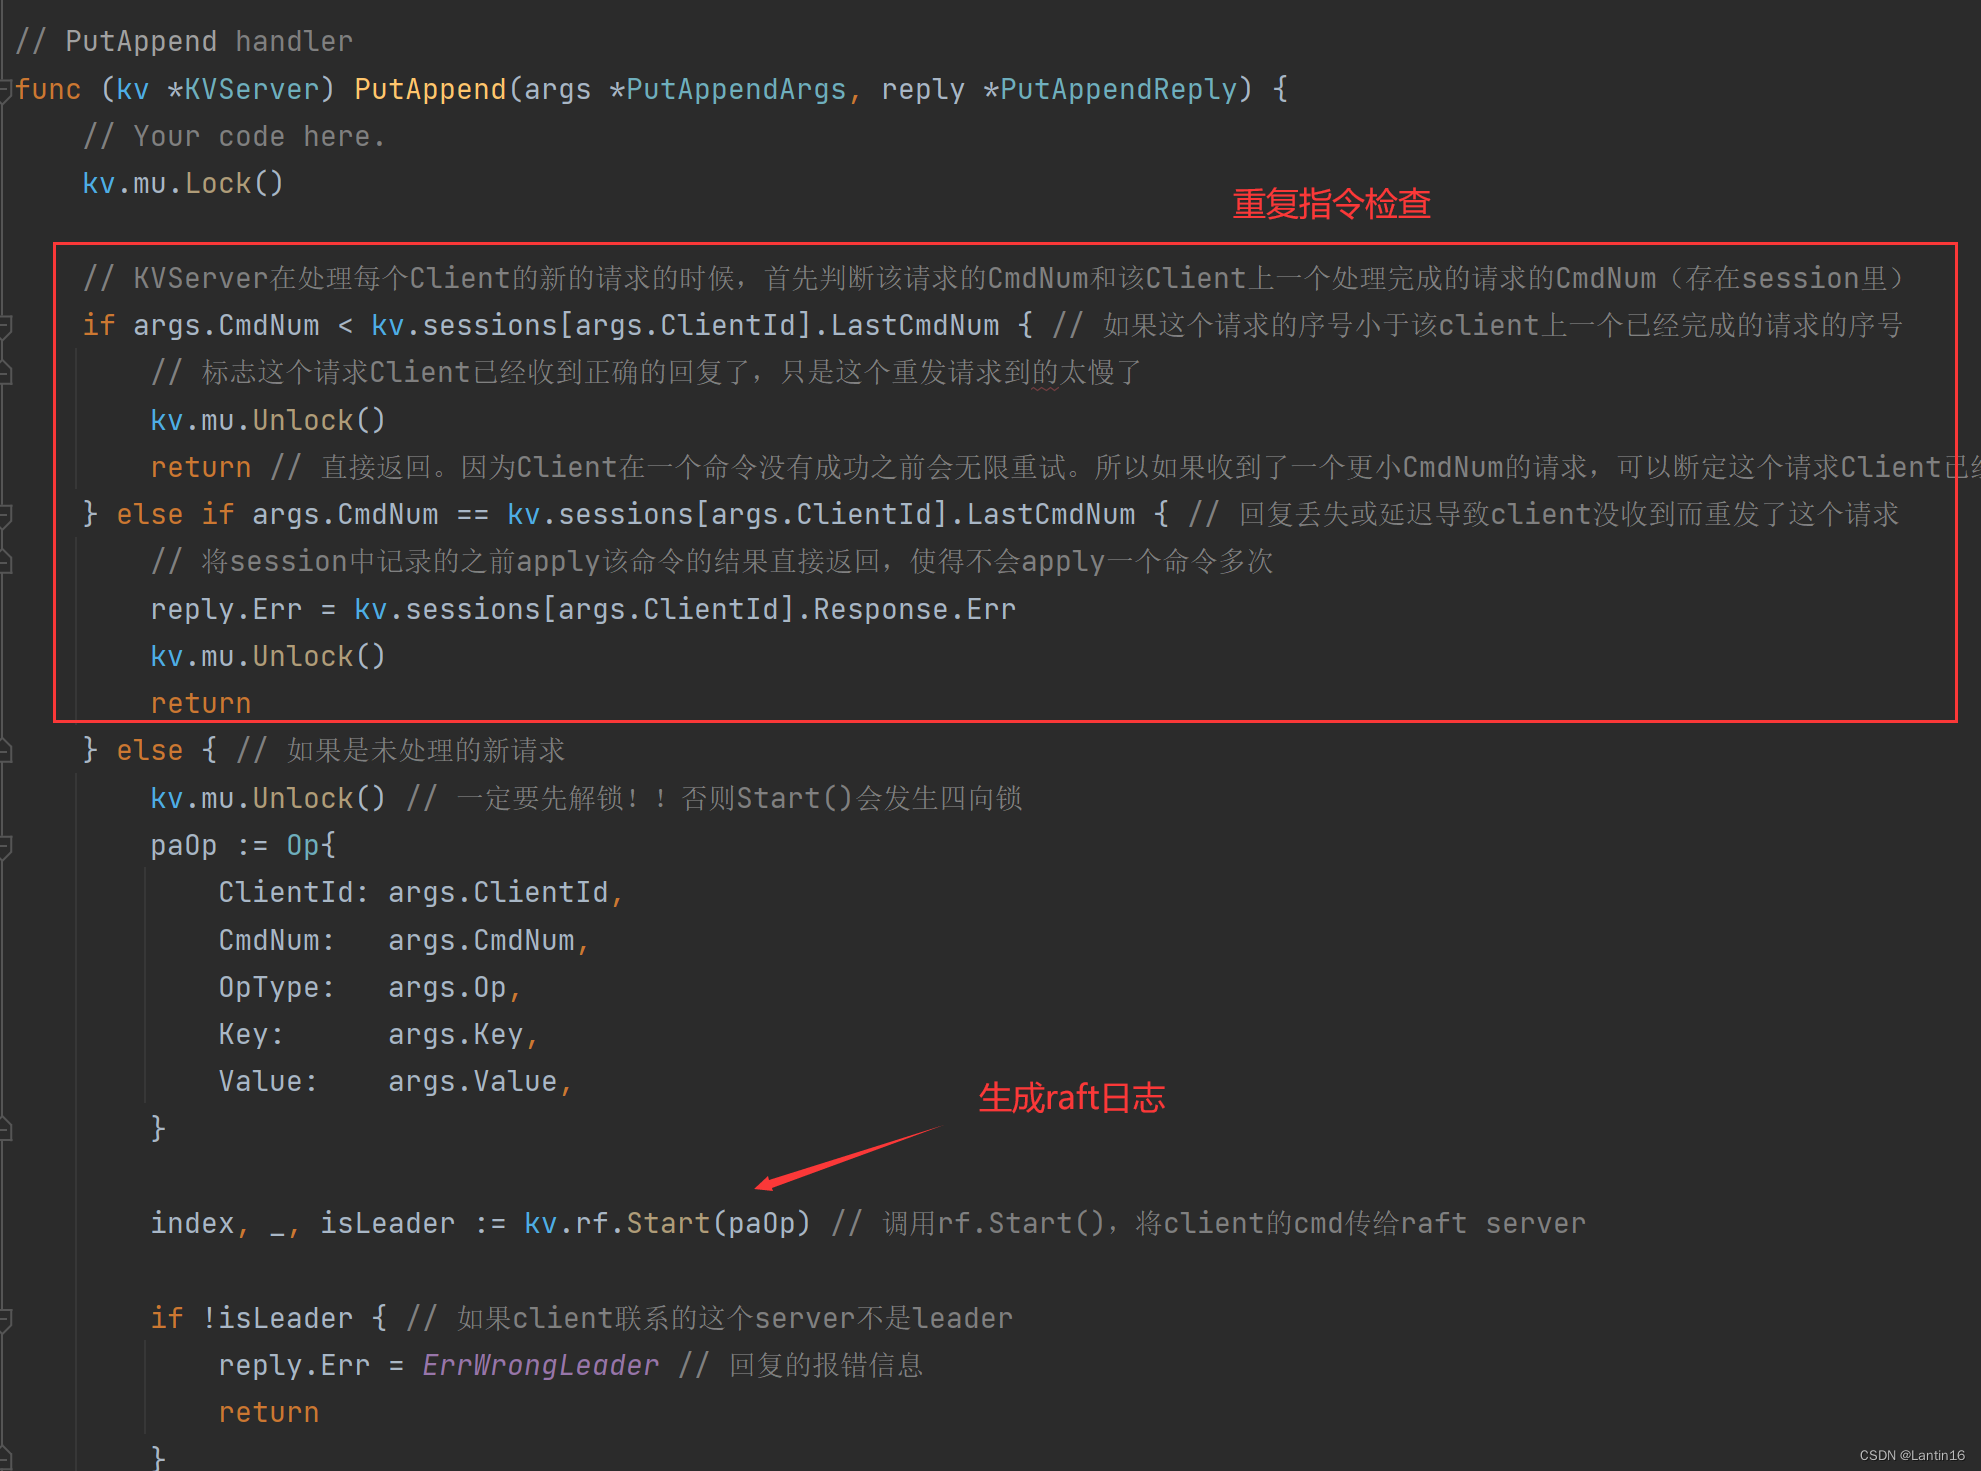1981x1471 pixels.
Task: Click the PutAppendArgs type name
Action: click(736, 90)
